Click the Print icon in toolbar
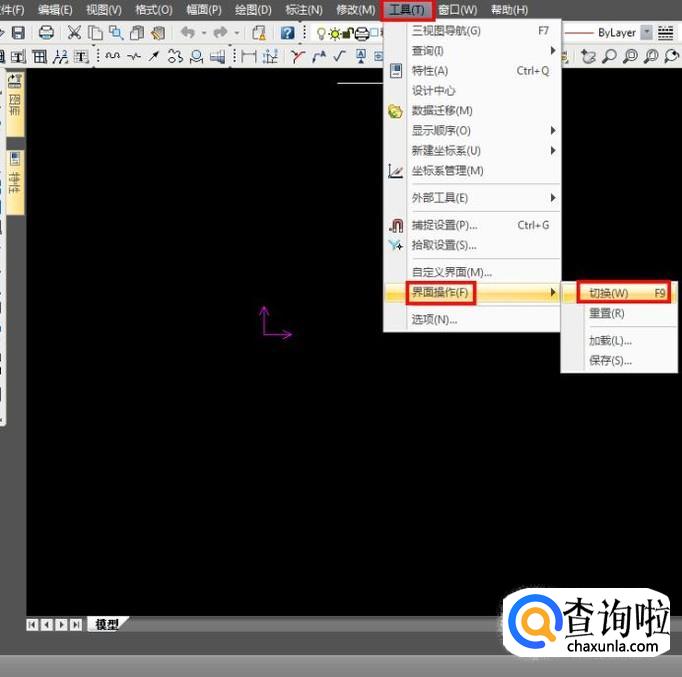The image size is (682, 677). pyautogui.click(x=46, y=33)
